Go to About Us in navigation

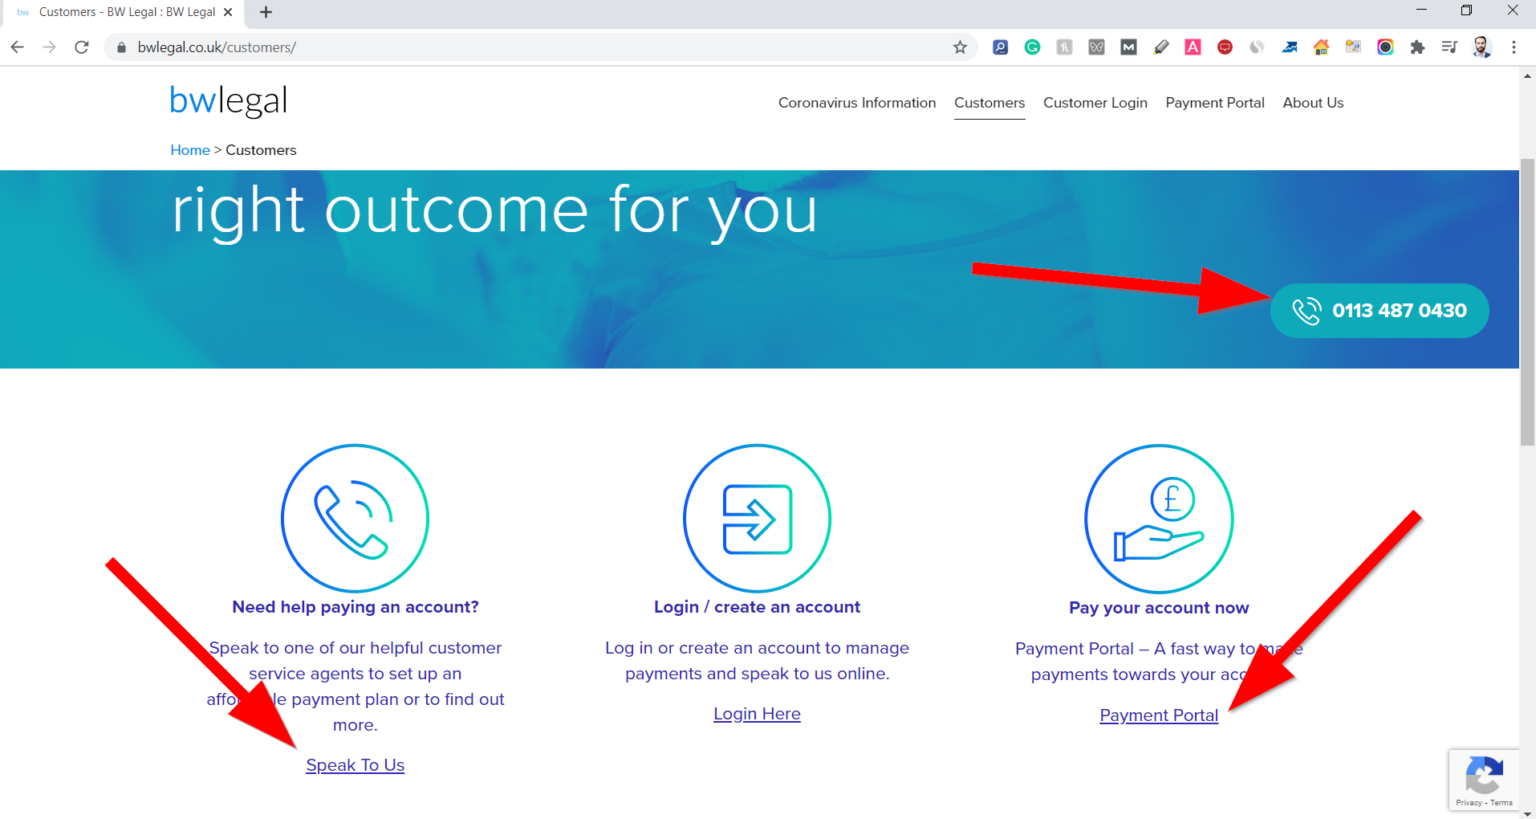1313,103
